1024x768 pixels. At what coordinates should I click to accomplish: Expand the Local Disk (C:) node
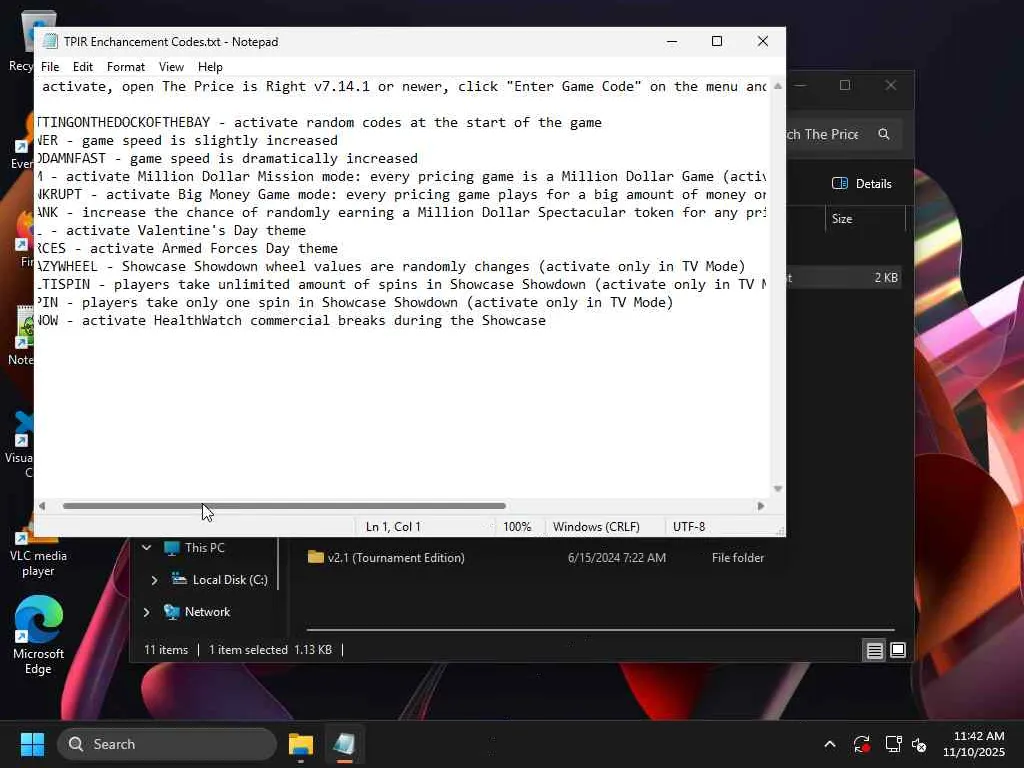pyautogui.click(x=154, y=579)
